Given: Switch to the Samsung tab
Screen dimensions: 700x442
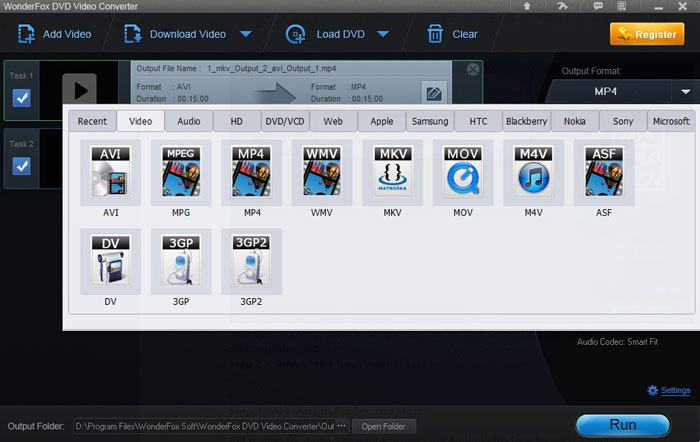Looking at the screenshot, I should click(x=430, y=121).
